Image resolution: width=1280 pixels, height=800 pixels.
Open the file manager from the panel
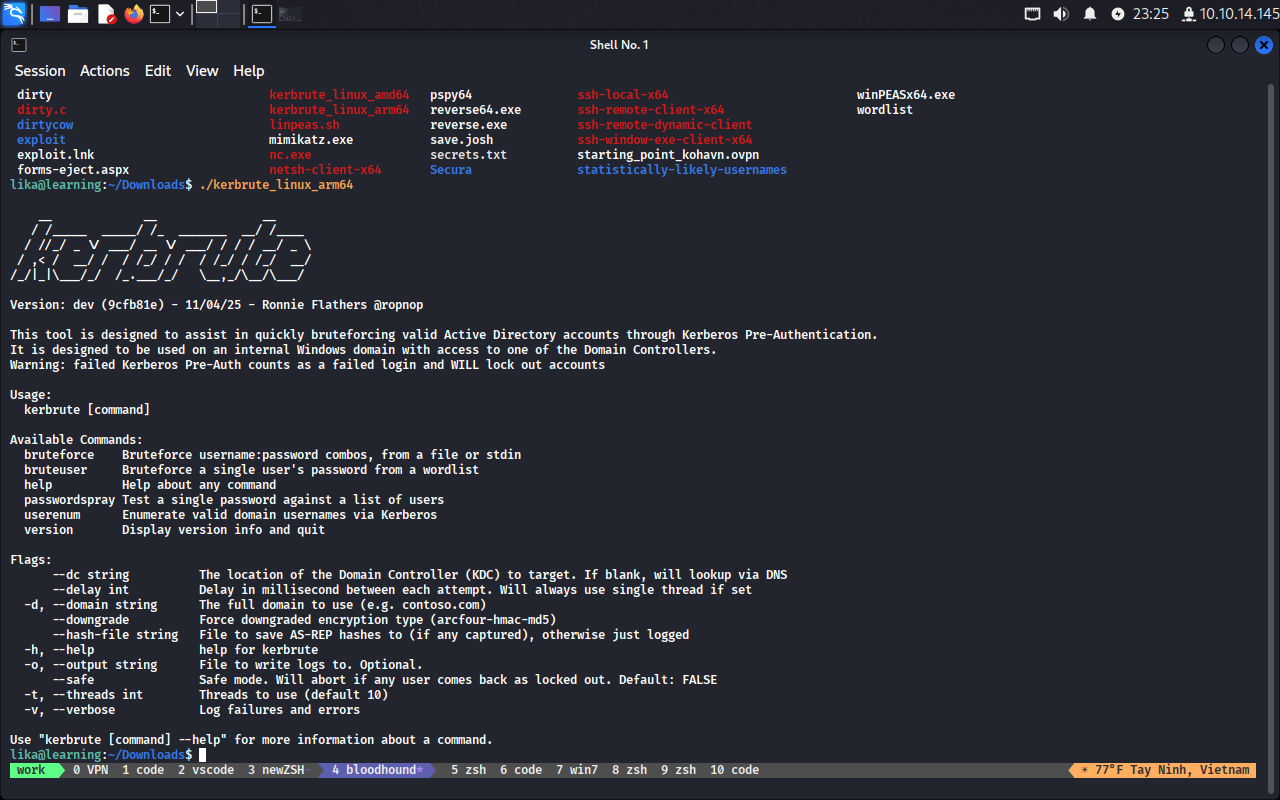pyautogui.click(x=77, y=14)
